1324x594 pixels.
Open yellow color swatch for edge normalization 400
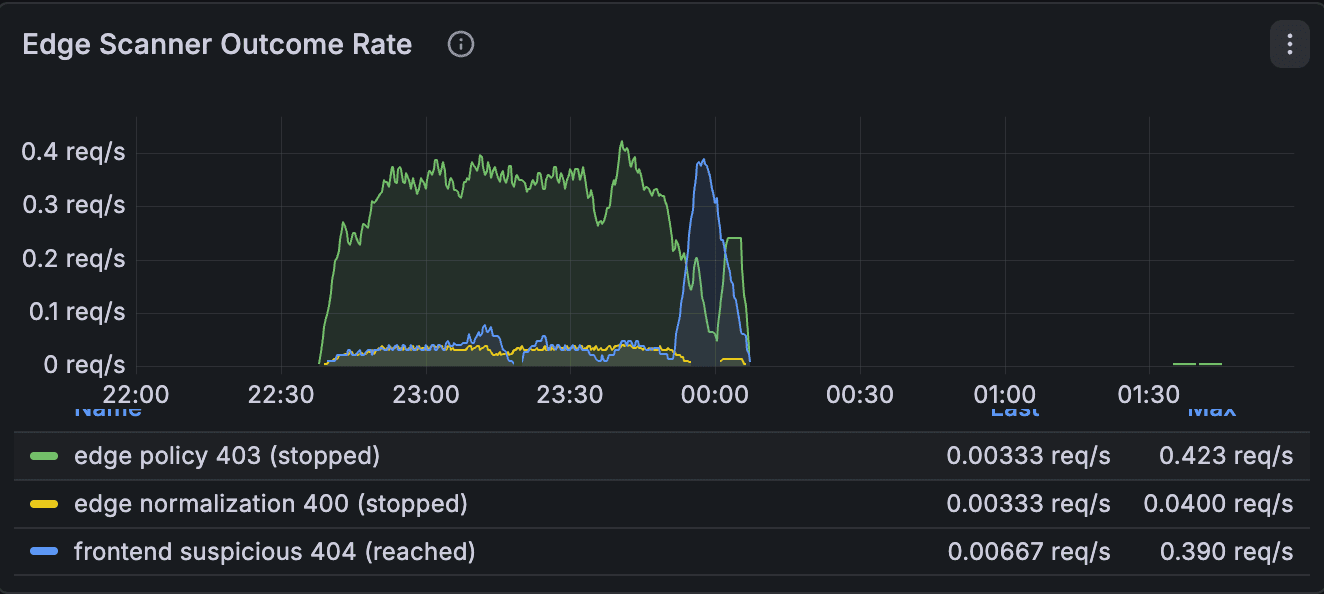pyautogui.click(x=45, y=503)
